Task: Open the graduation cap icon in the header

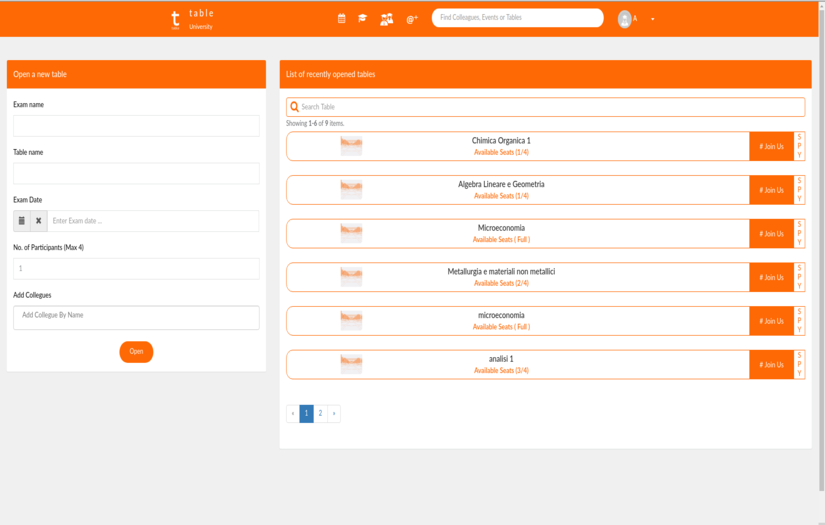Action: tap(363, 18)
